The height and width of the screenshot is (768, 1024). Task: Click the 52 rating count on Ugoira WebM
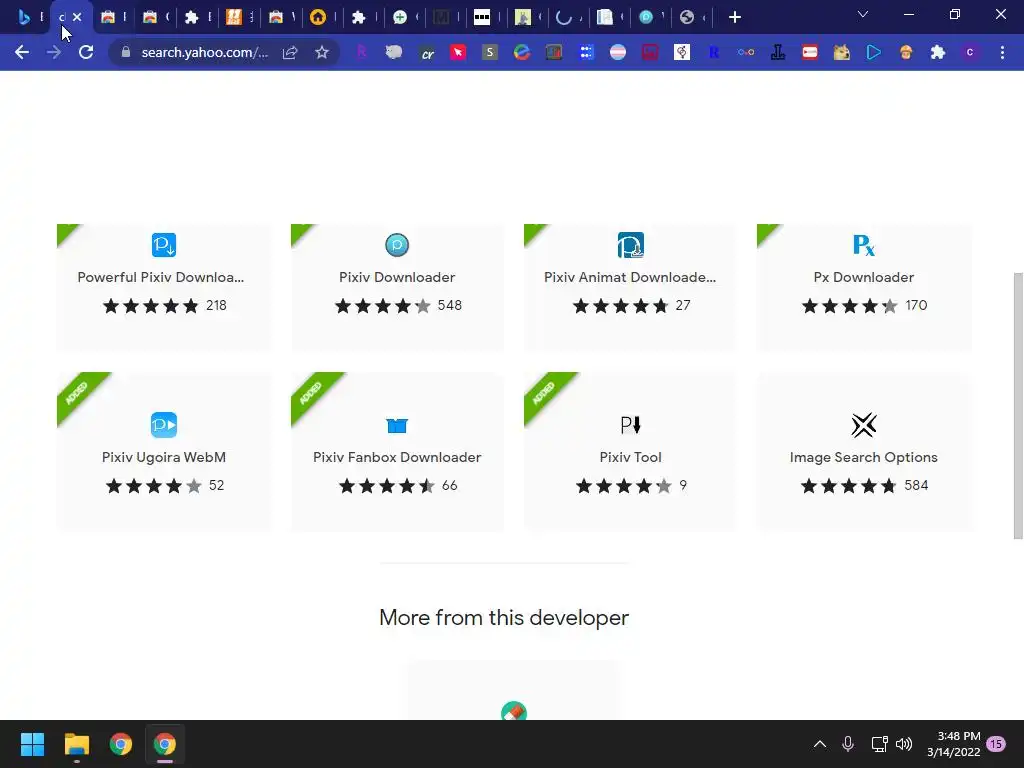coord(216,485)
